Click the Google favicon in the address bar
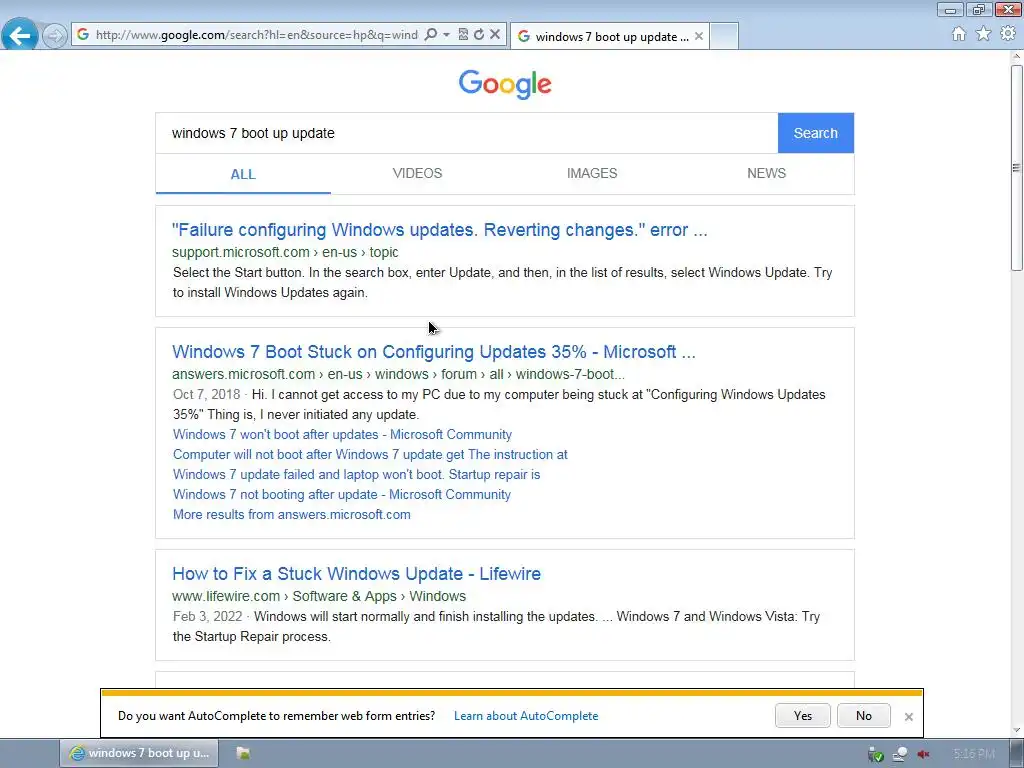Screen dimensions: 1024x768 click(x=83, y=35)
